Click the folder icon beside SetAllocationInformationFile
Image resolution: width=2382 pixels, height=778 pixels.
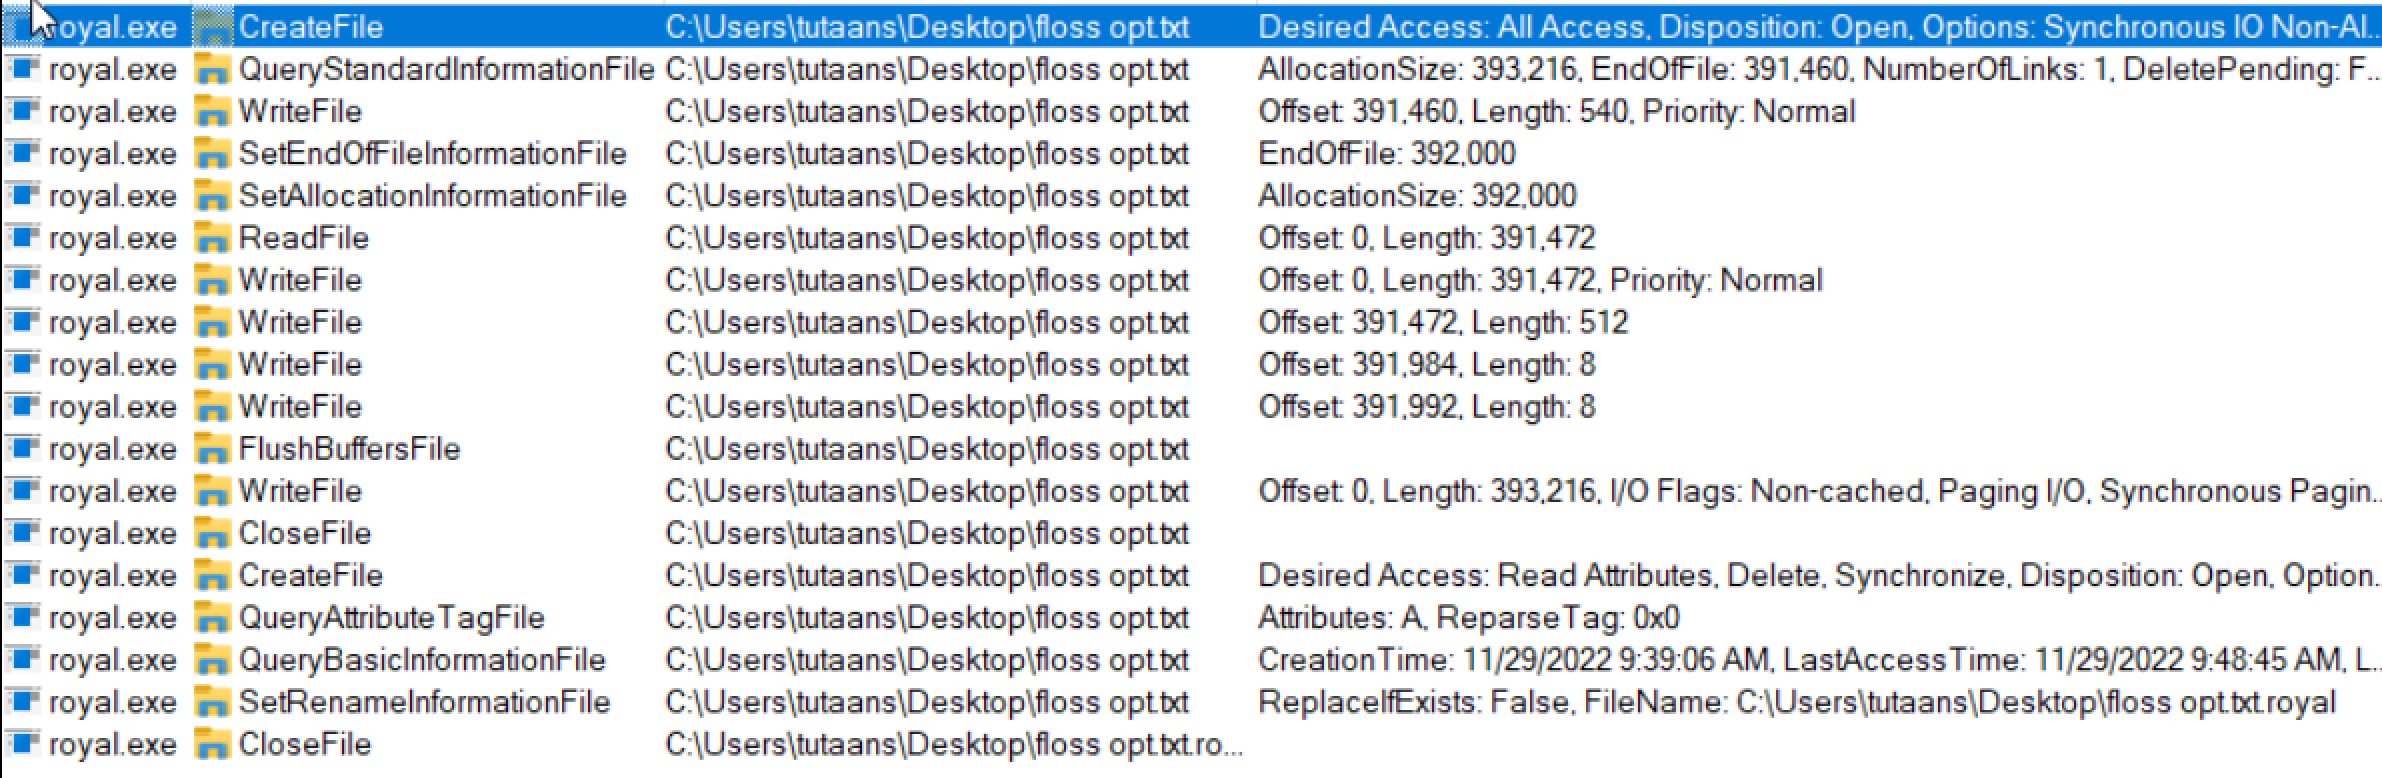[210, 197]
